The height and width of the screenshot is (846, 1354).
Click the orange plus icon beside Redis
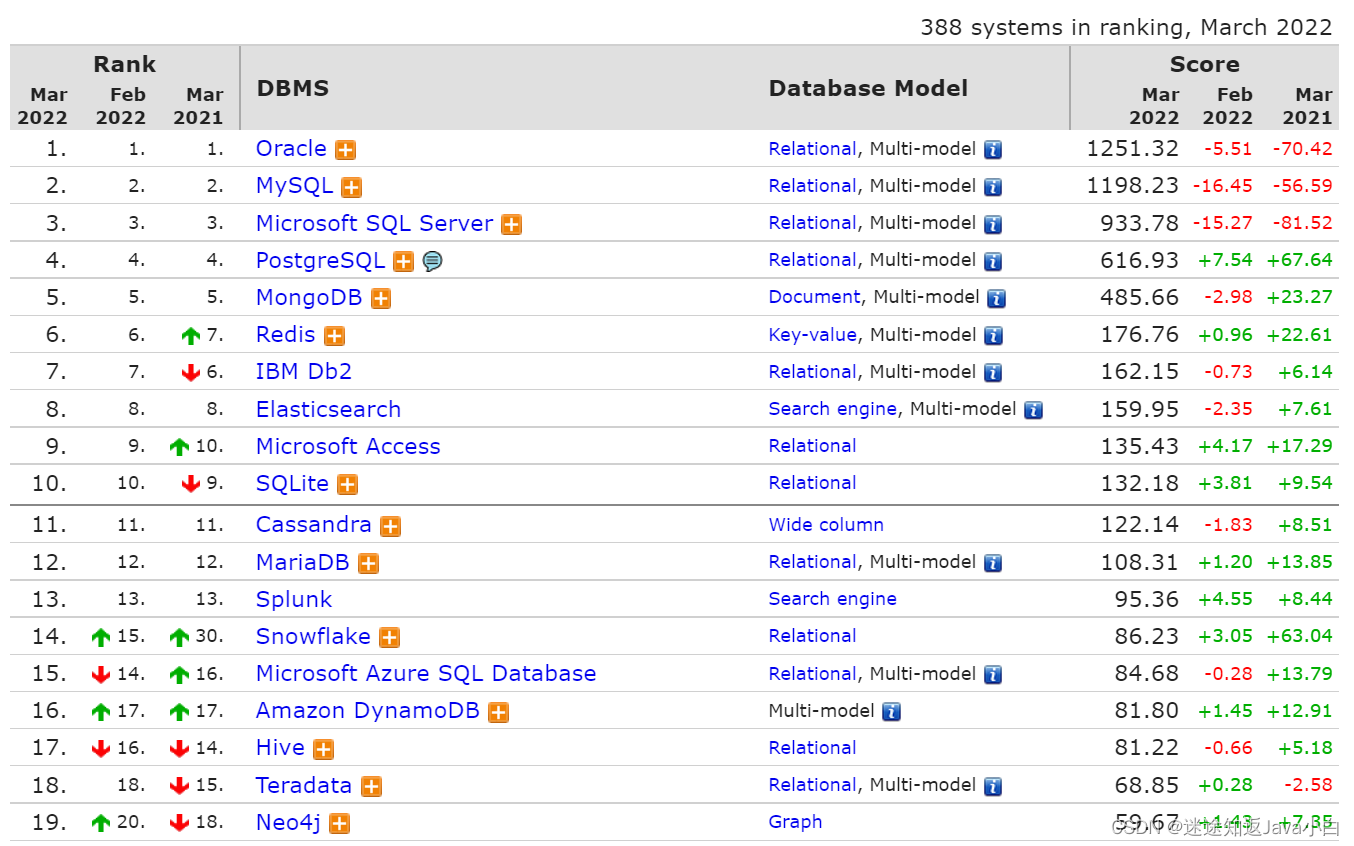(x=335, y=336)
